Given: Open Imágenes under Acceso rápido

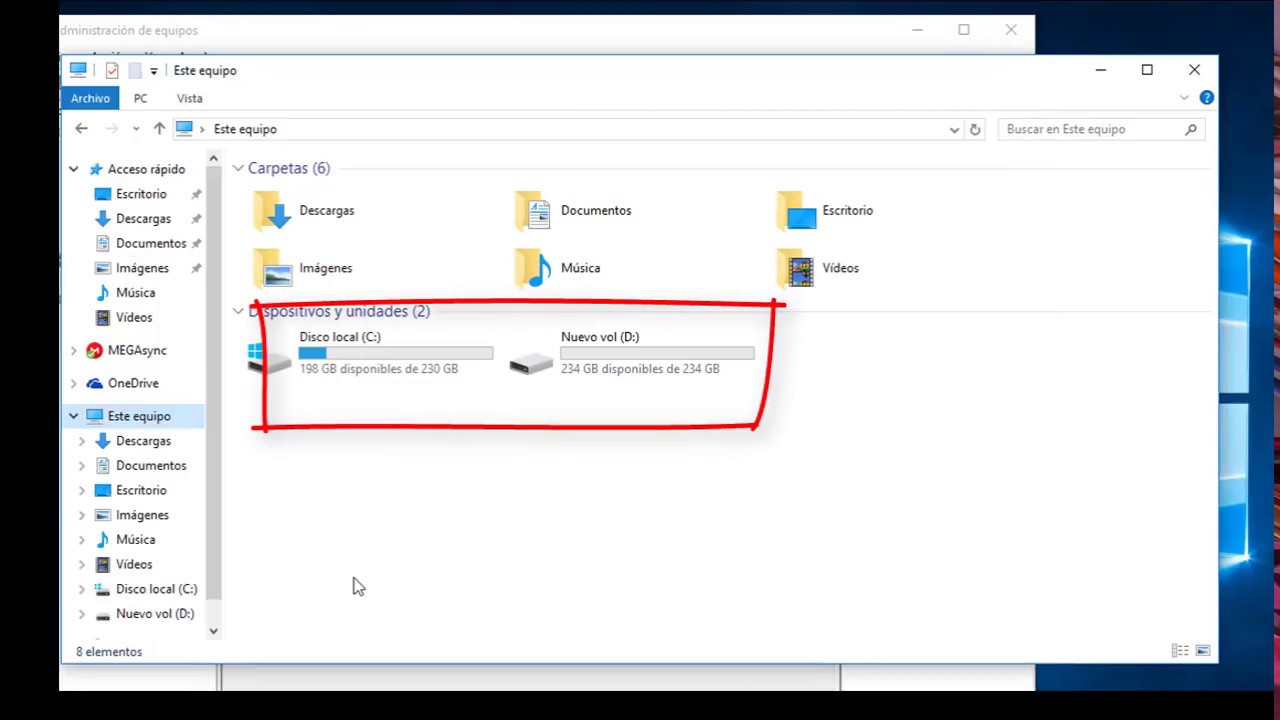Looking at the screenshot, I should click(142, 268).
